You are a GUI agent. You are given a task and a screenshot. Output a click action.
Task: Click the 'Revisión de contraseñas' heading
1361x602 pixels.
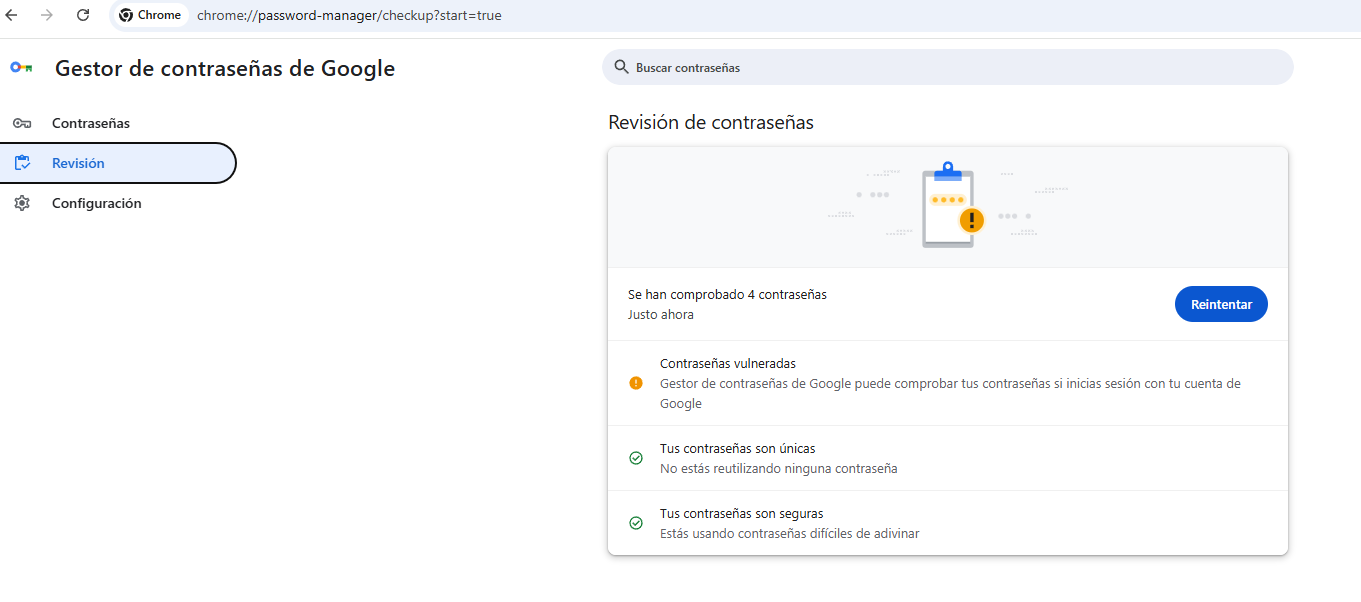[711, 123]
